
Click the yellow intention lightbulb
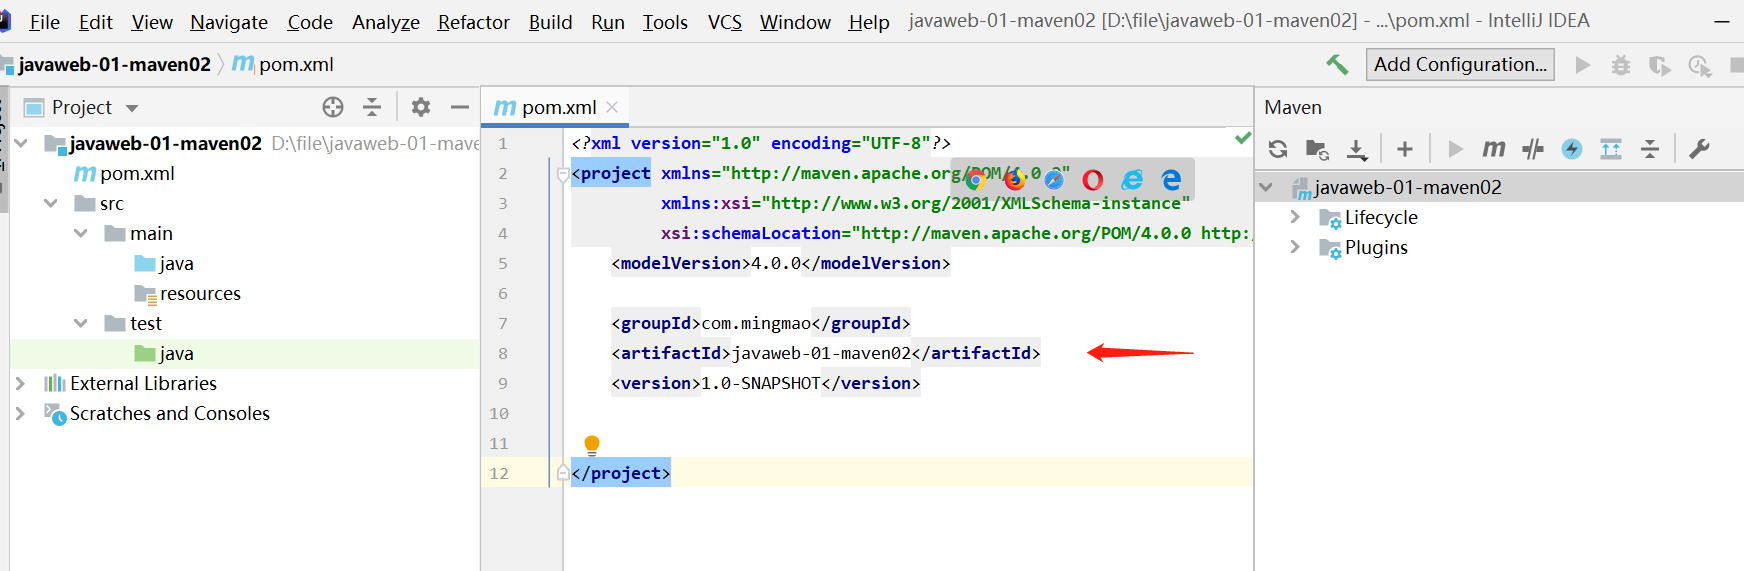pos(592,445)
